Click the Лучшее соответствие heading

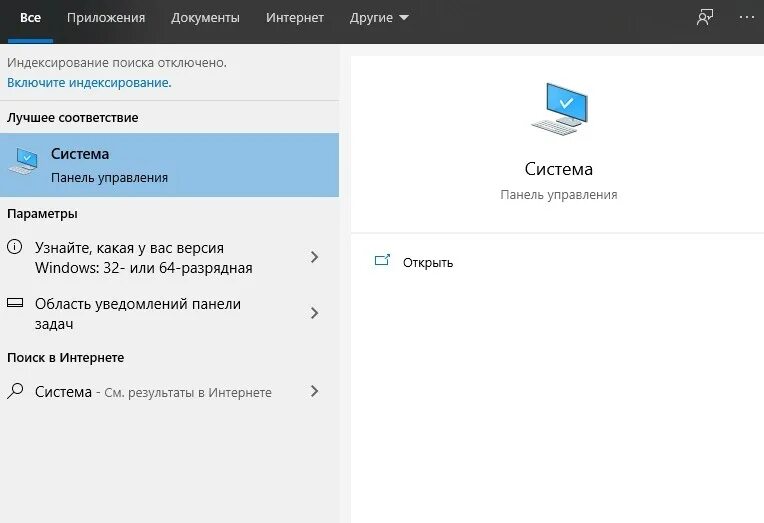coord(73,118)
